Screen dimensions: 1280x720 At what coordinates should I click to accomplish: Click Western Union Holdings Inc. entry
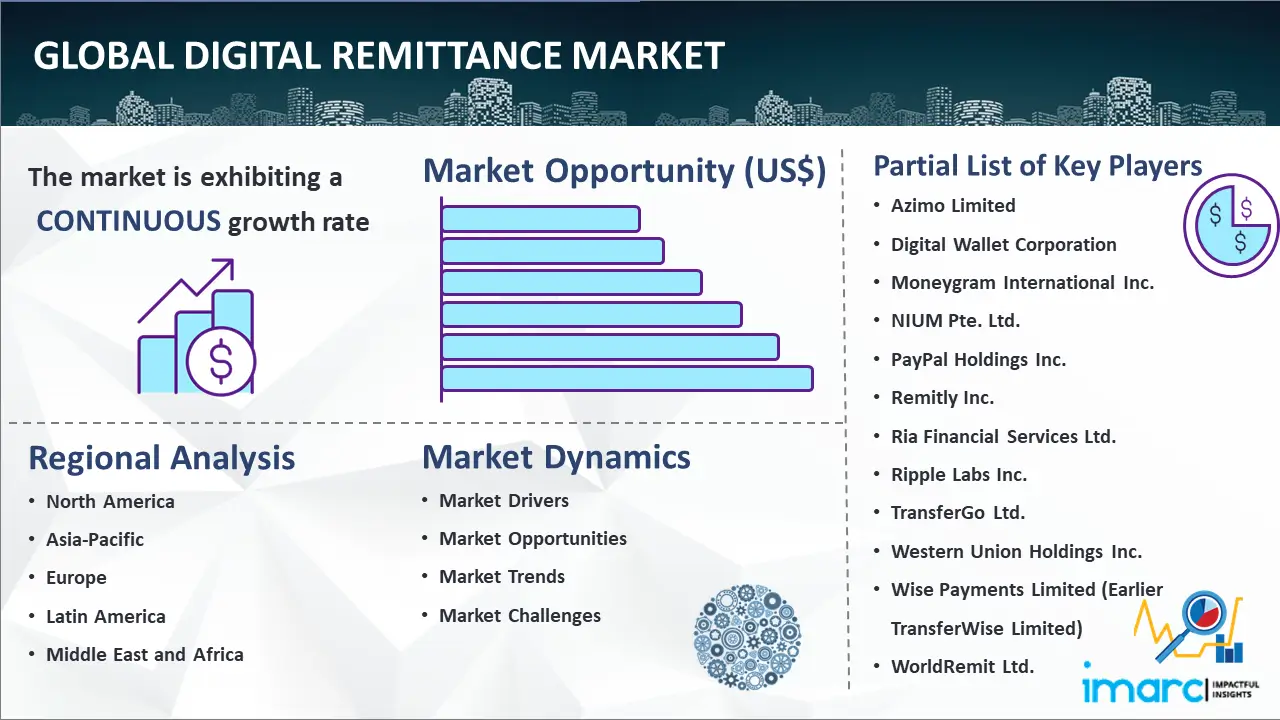coord(1016,551)
